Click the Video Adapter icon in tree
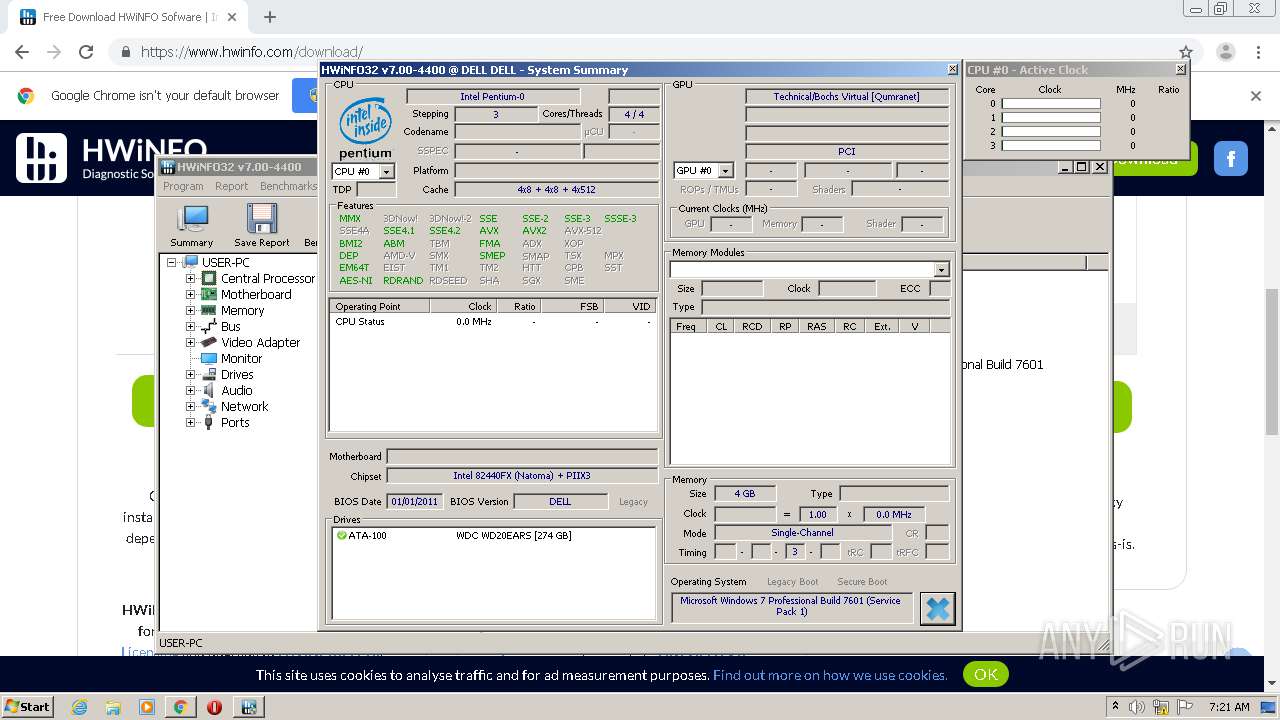The width and height of the screenshot is (1280, 720). tap(209, 343)
